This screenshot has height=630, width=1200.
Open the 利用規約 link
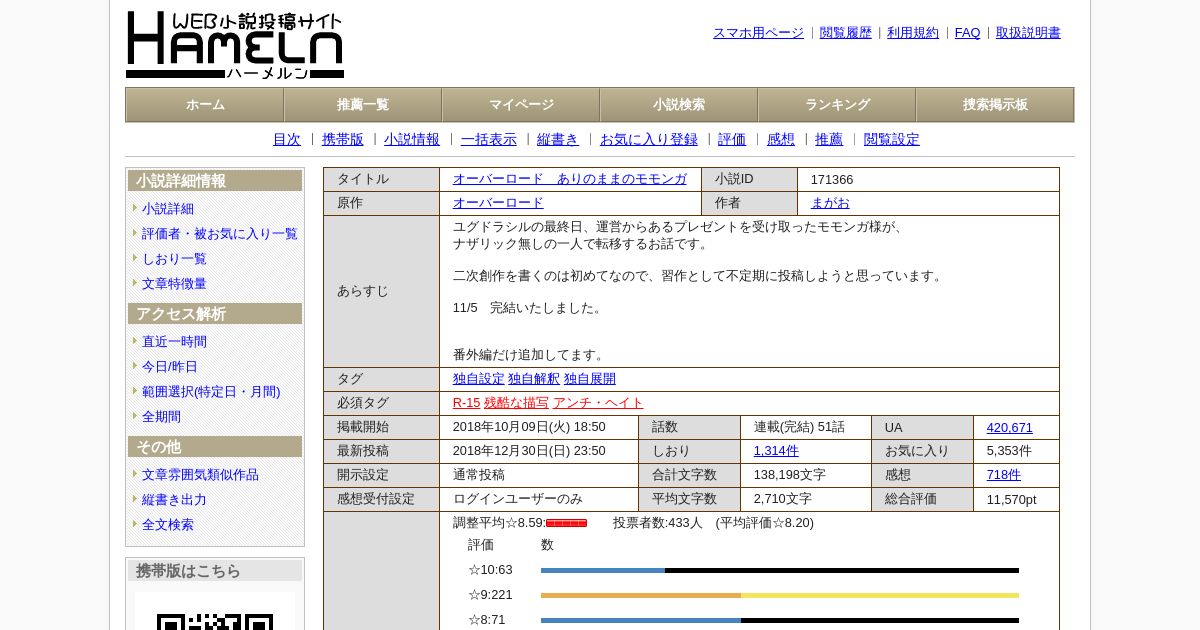click(913, 33)
